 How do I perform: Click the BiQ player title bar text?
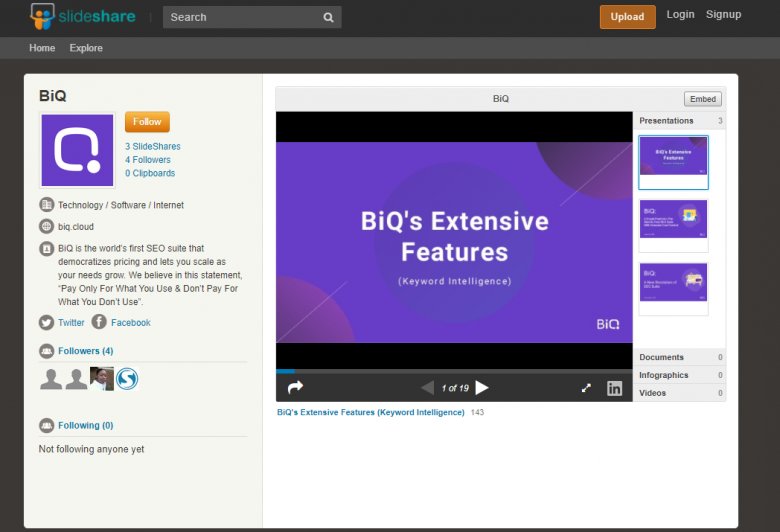501,99
